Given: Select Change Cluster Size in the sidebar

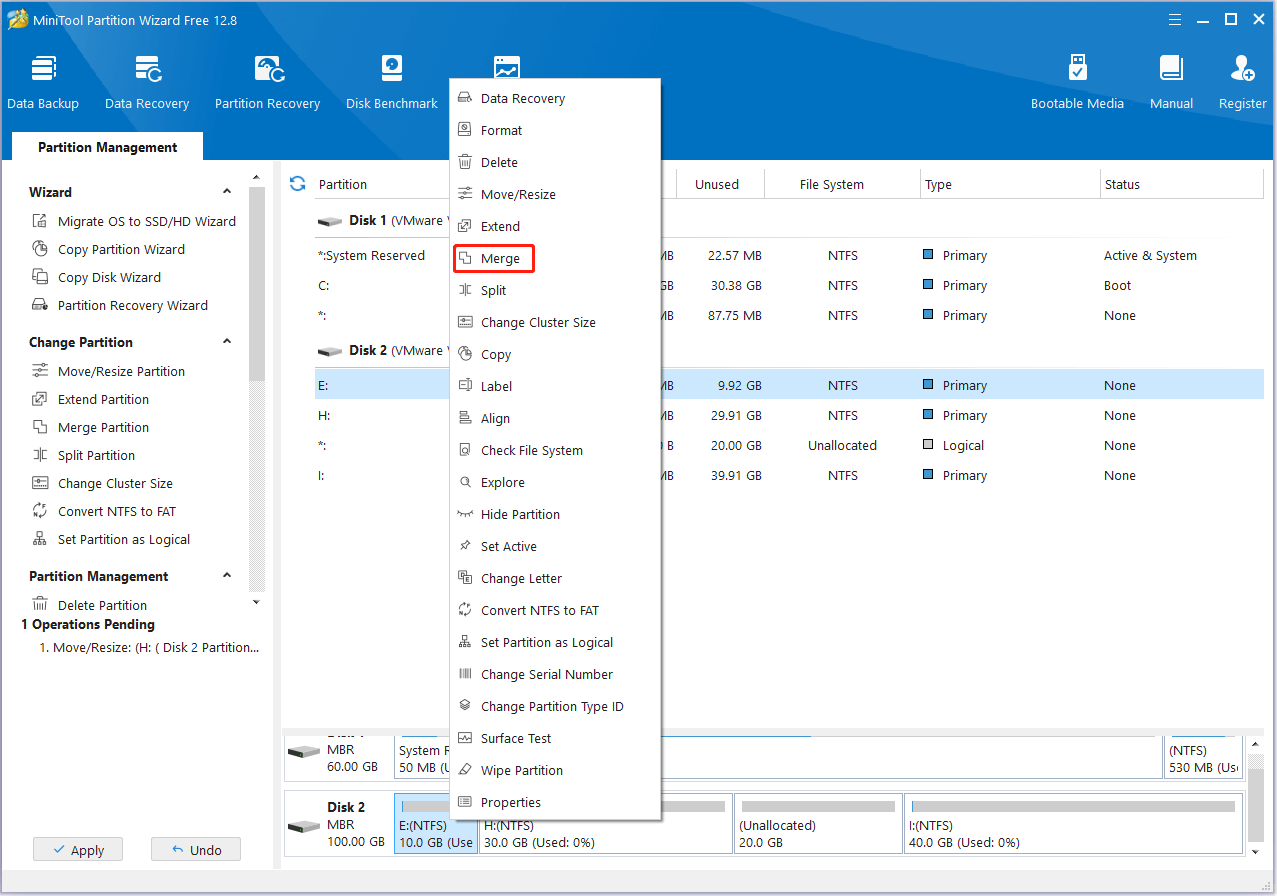Looking at the screenshot, I should click(103, 483).
